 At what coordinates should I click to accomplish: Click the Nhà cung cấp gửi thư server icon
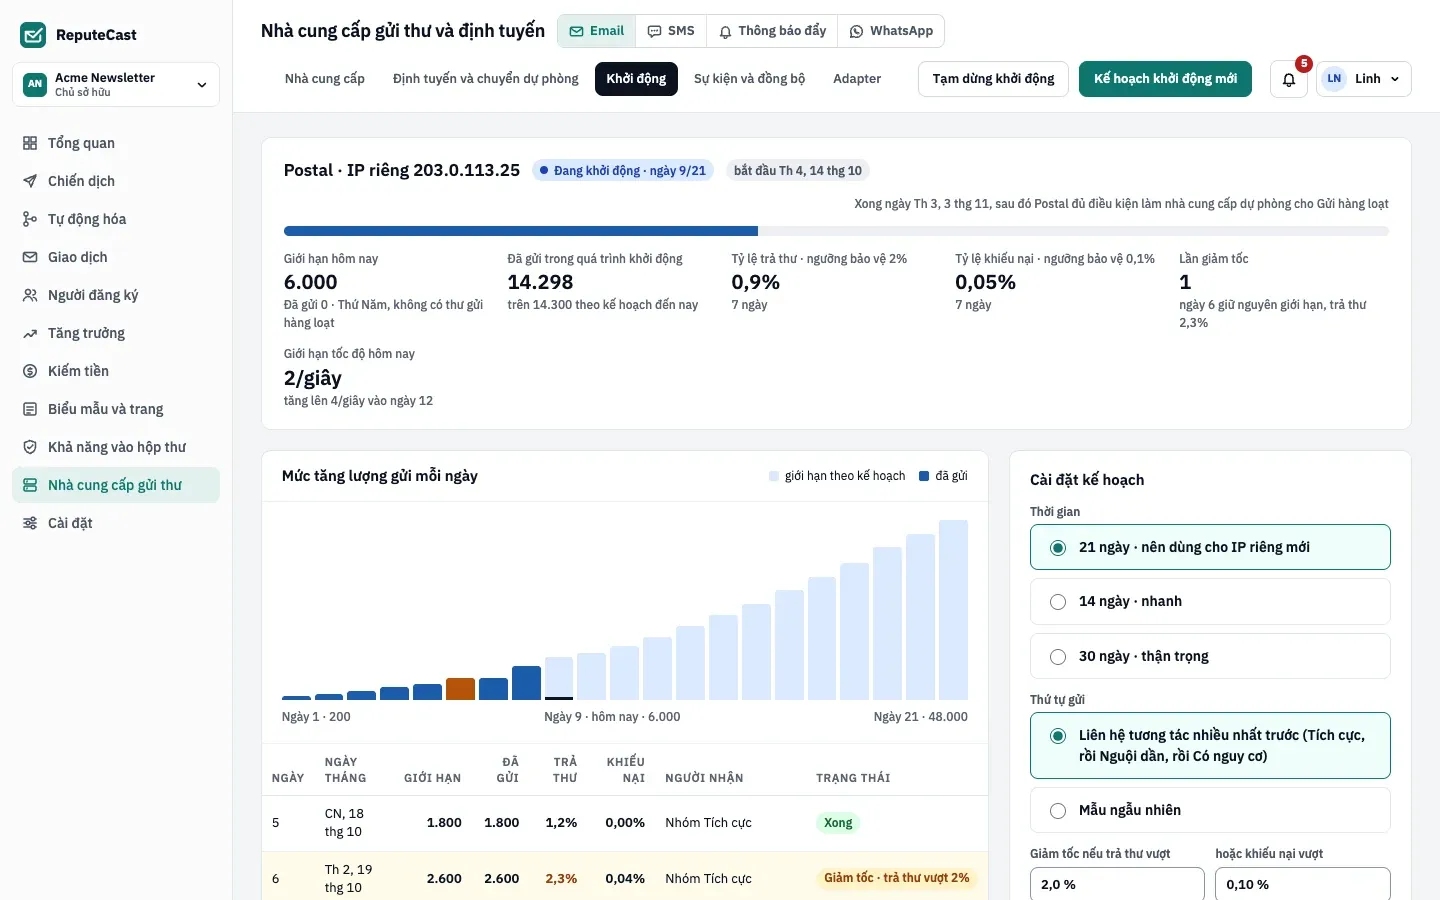coord(30,485)
